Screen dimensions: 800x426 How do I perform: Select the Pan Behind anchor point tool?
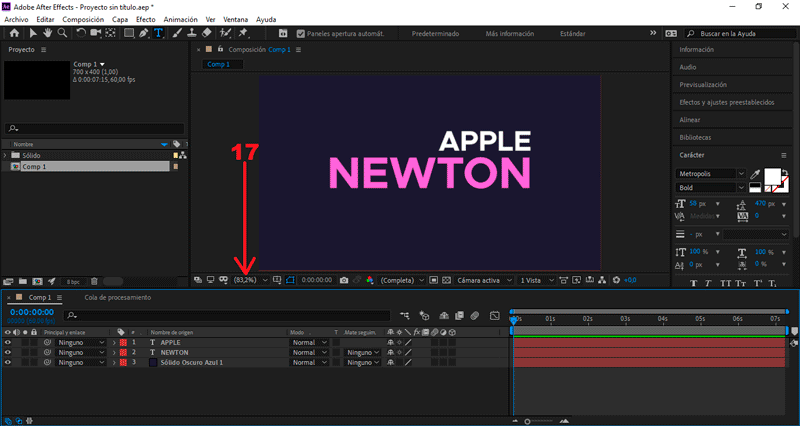[110, 33]
